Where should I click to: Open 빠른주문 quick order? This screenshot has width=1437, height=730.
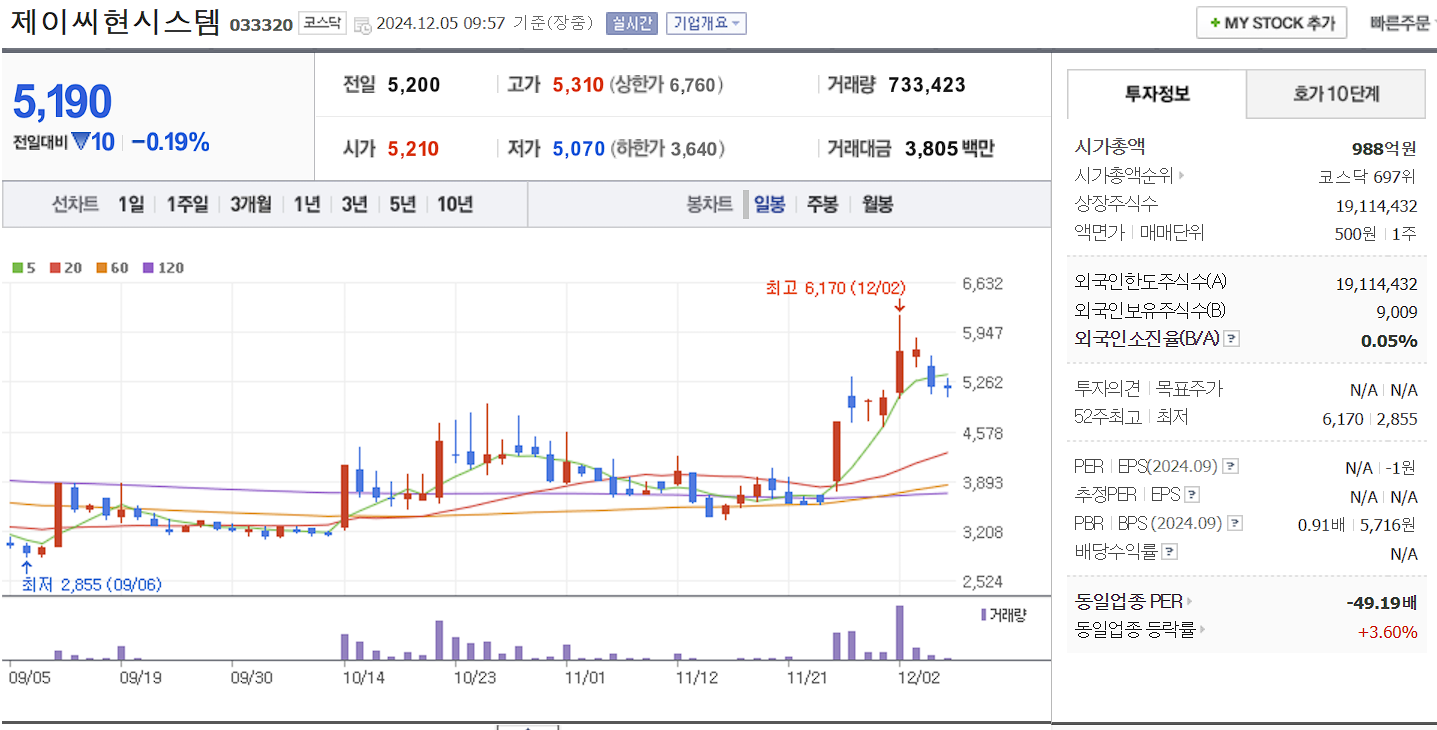[x=1401, y=22]
